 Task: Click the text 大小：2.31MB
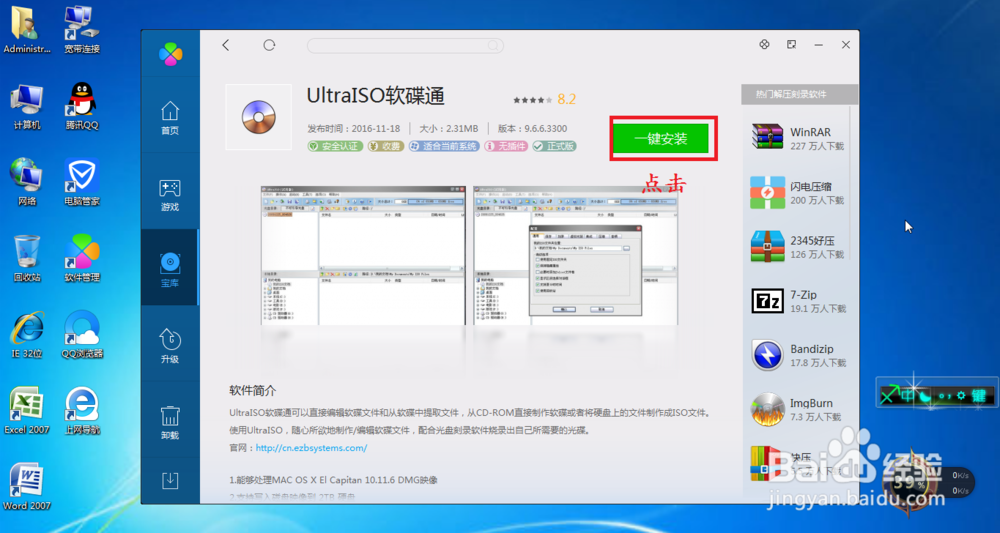point(448,128)
